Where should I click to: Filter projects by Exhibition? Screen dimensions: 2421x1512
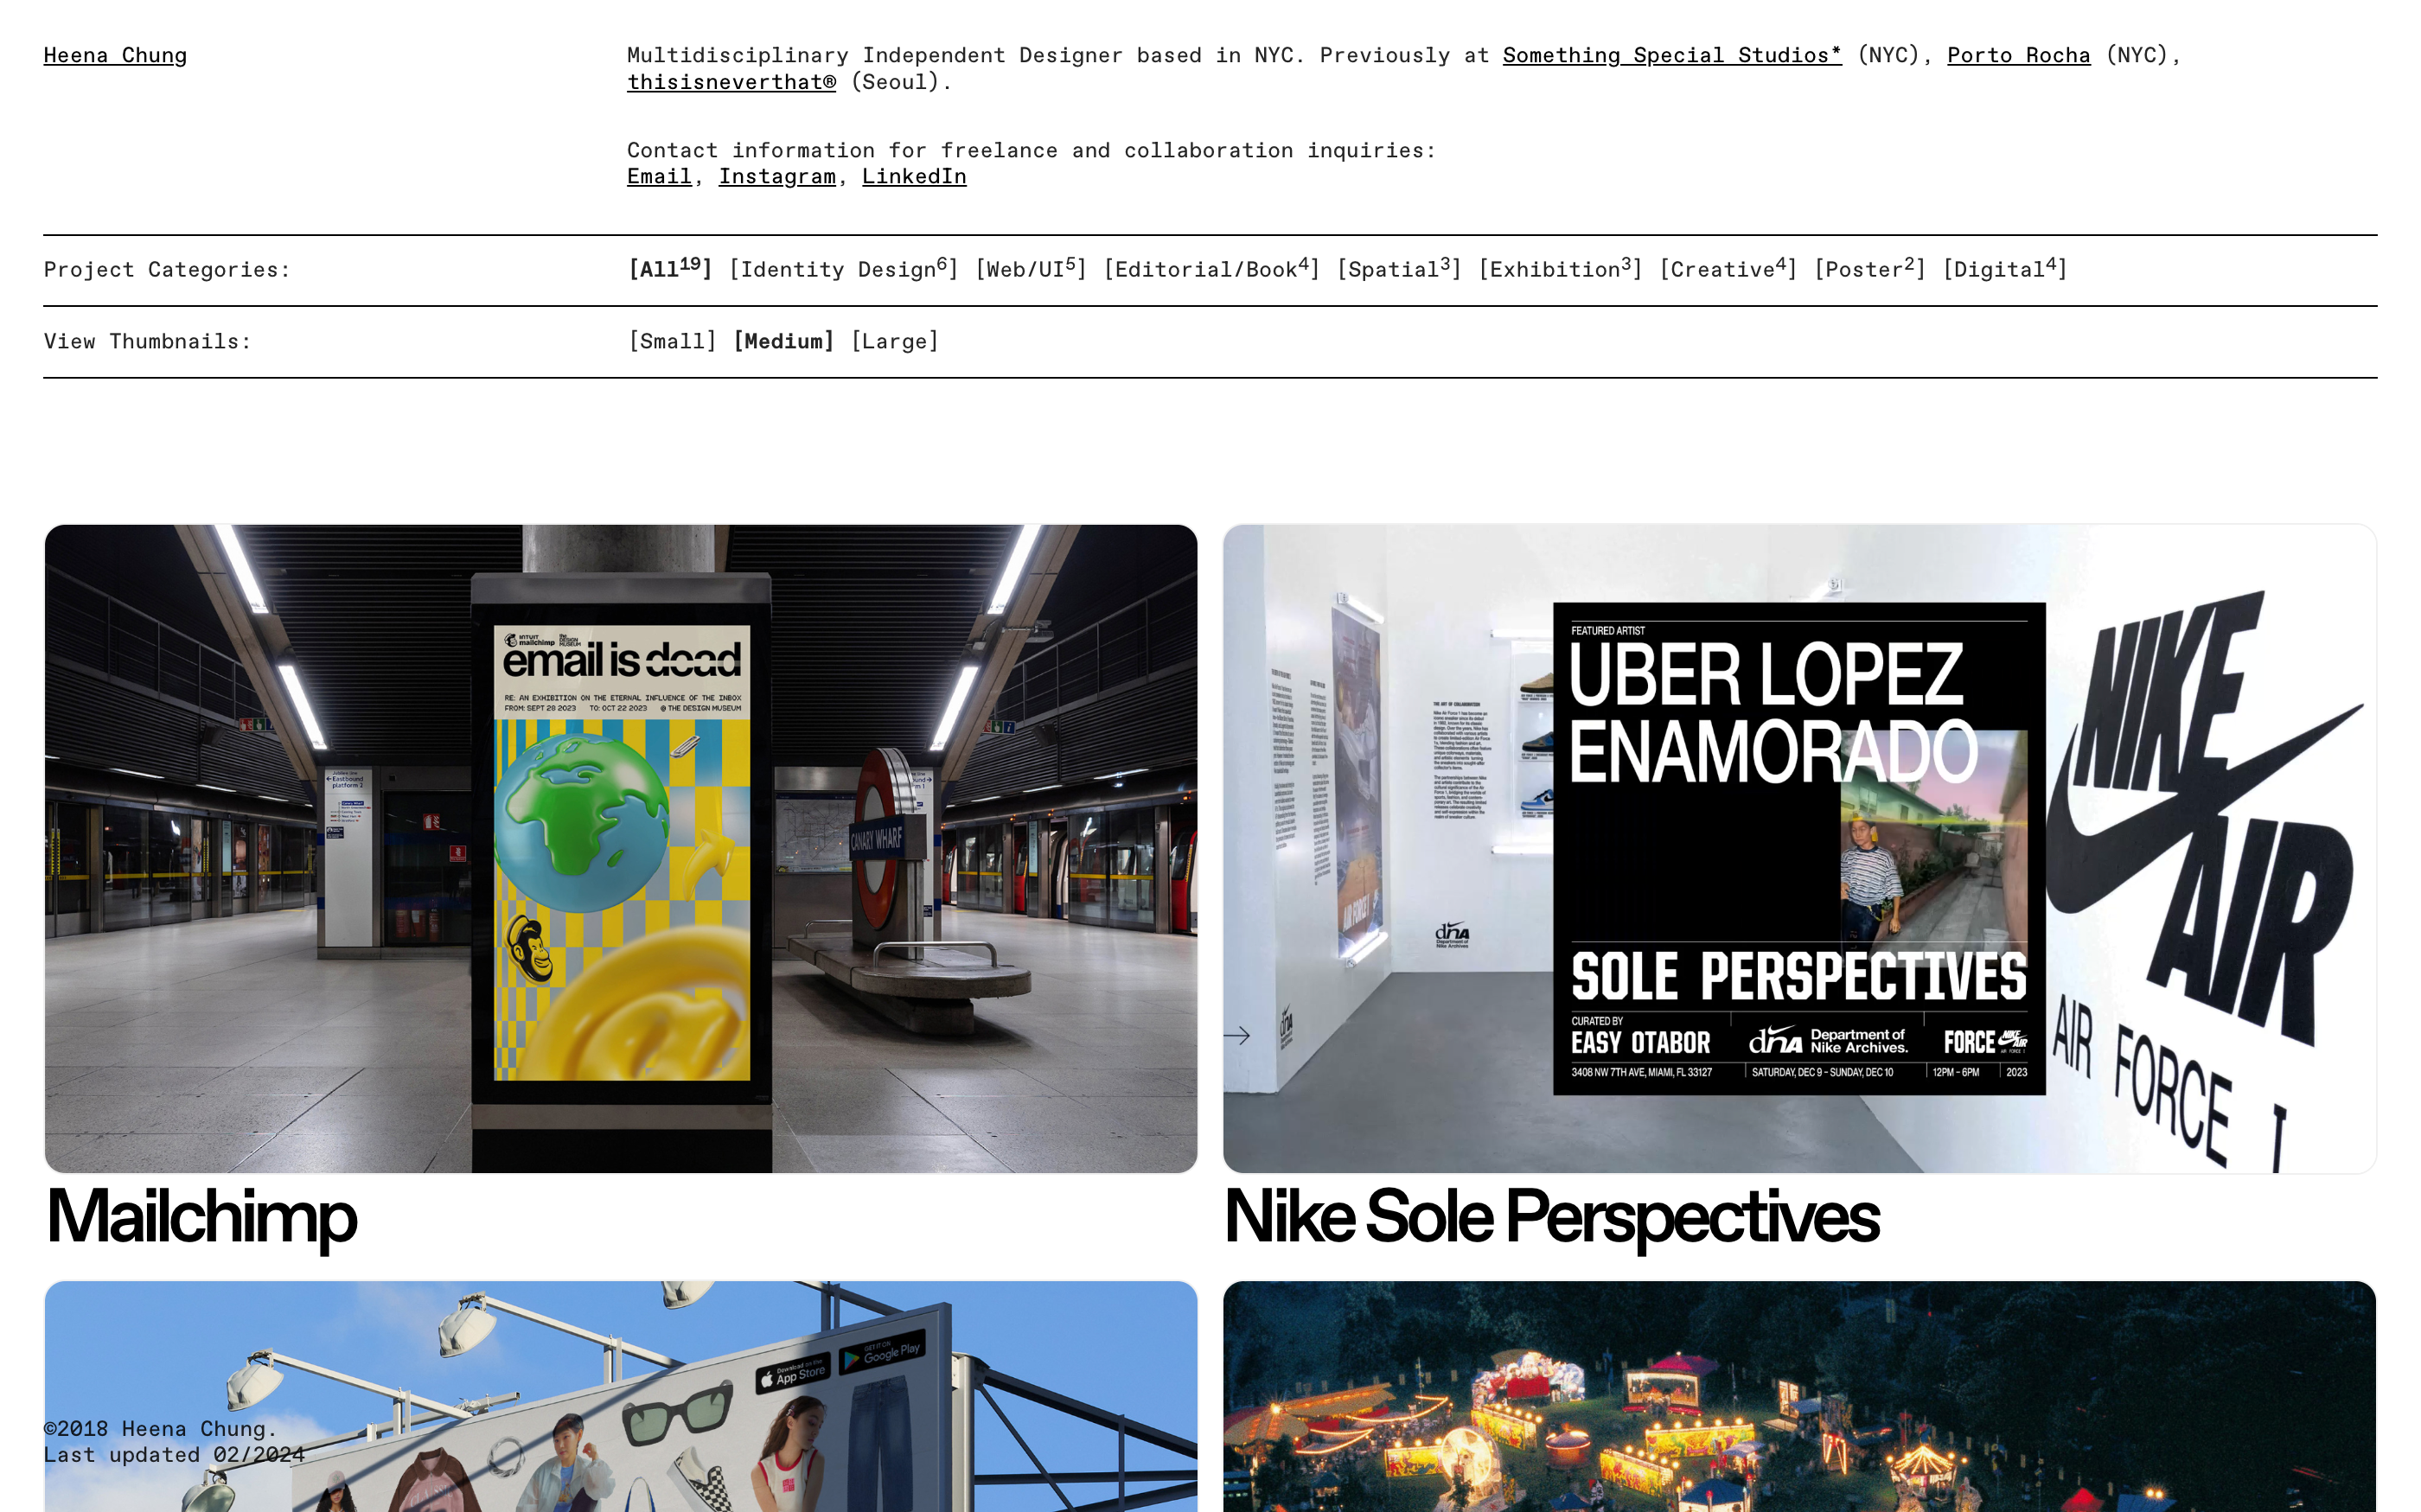(1560, 269)
